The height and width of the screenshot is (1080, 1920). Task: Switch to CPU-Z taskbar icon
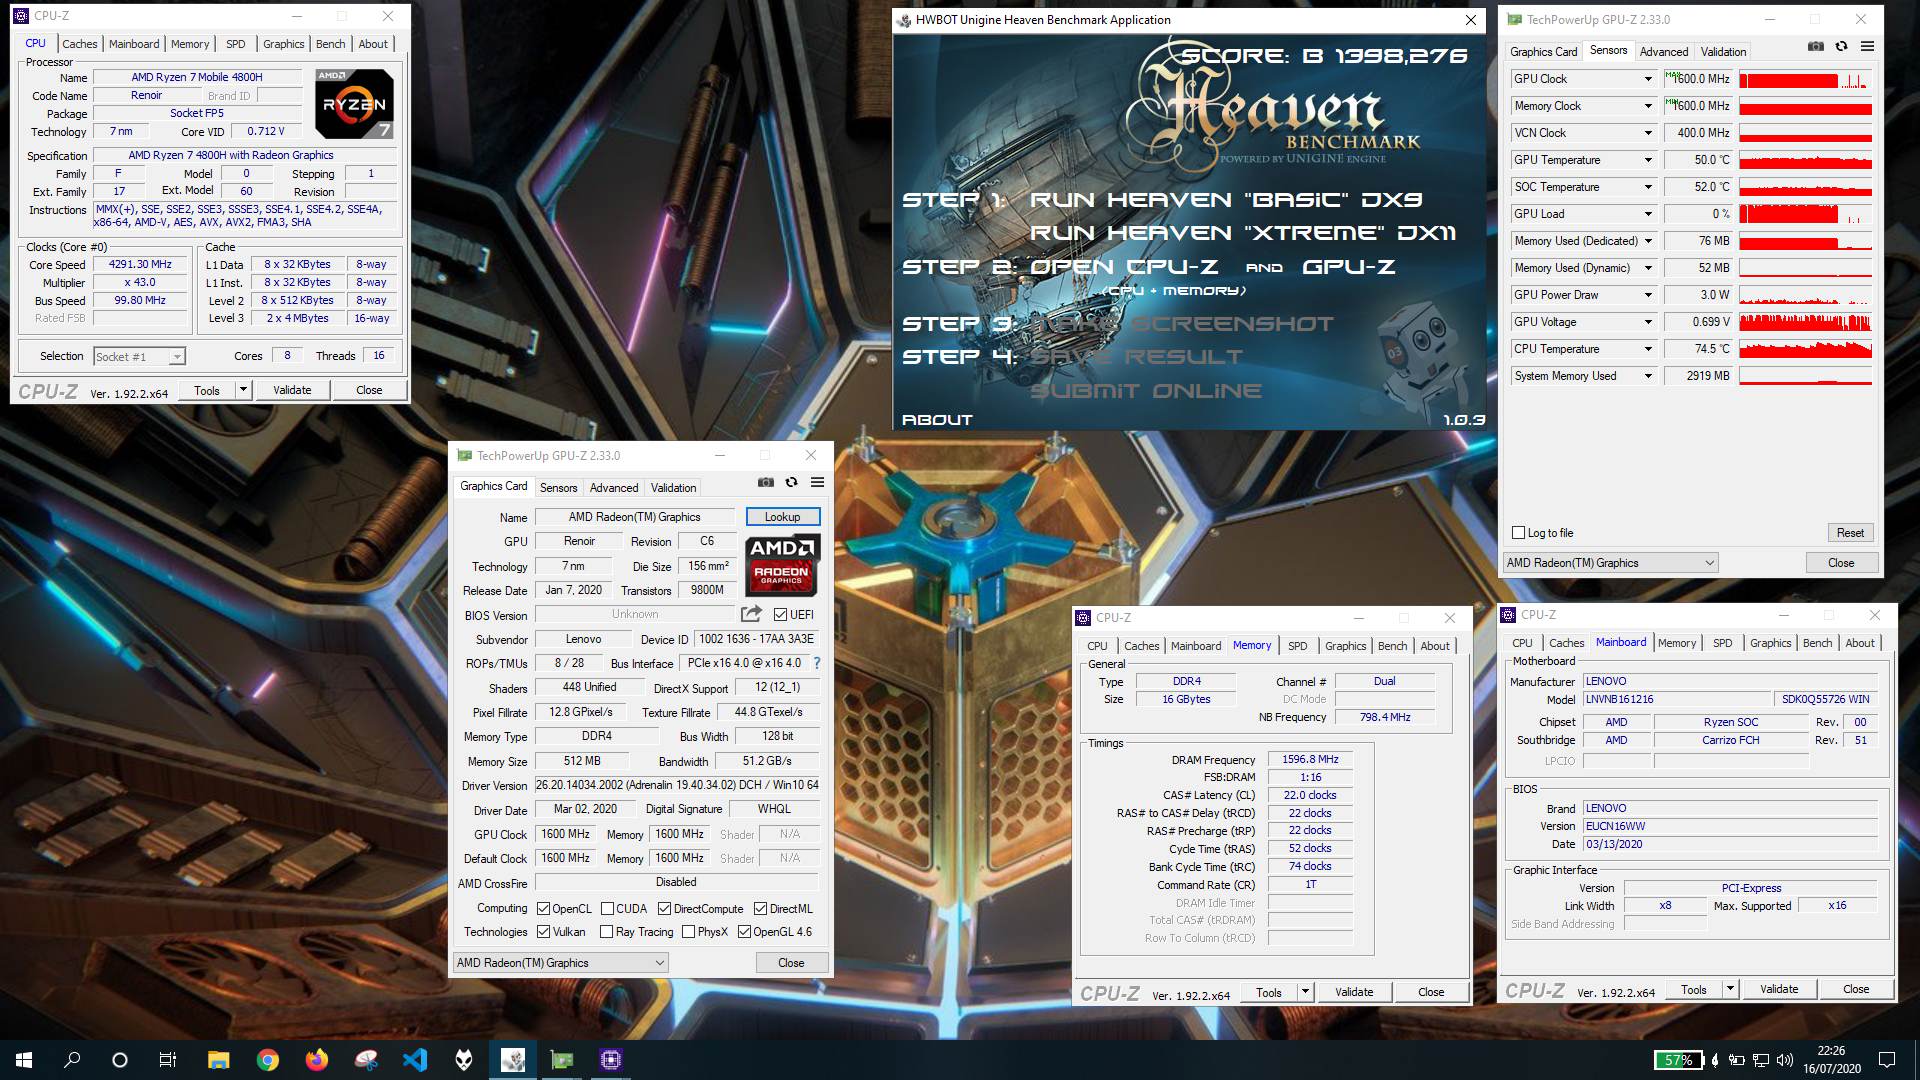tap(611, 1060)
